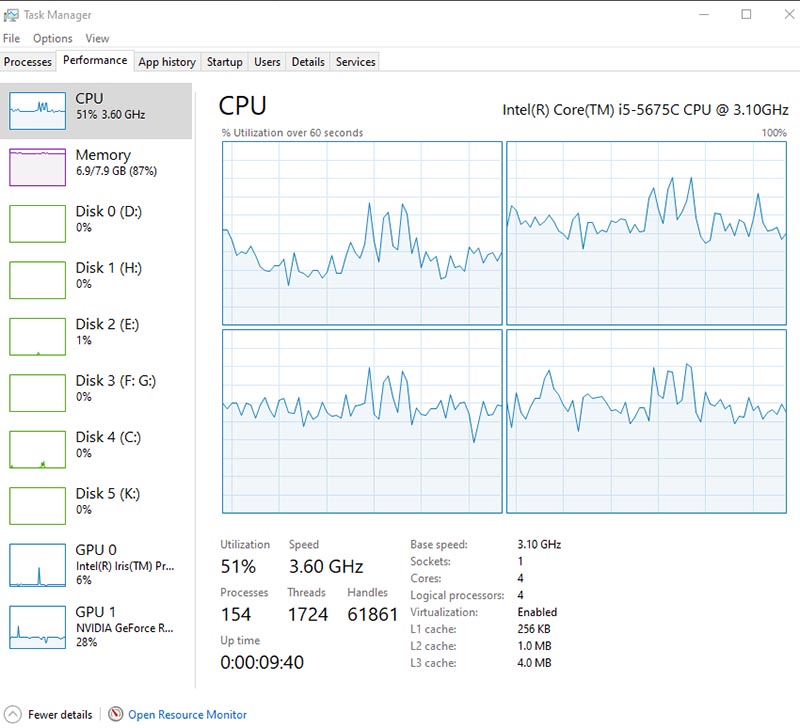
Task: Click the top-left CPU core graph
Action: point(362,233)
